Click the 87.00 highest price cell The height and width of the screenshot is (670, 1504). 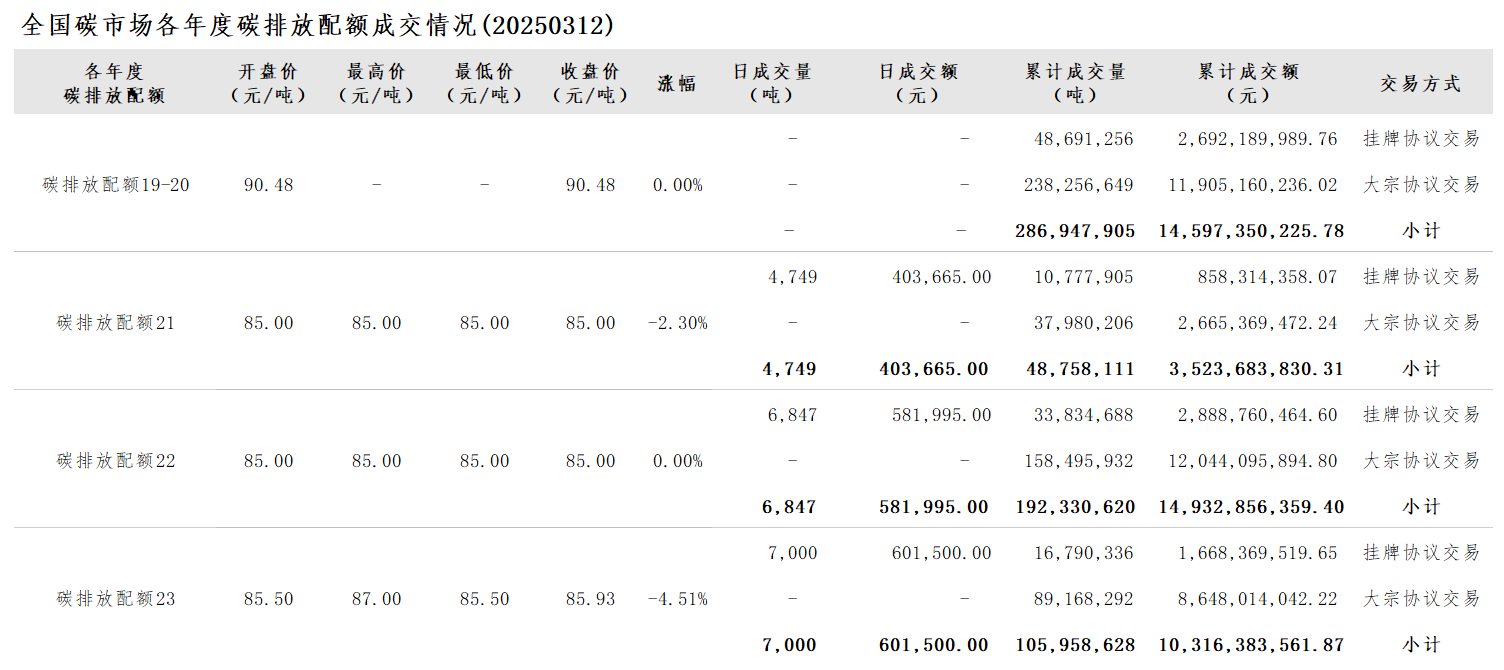(377, 599)
